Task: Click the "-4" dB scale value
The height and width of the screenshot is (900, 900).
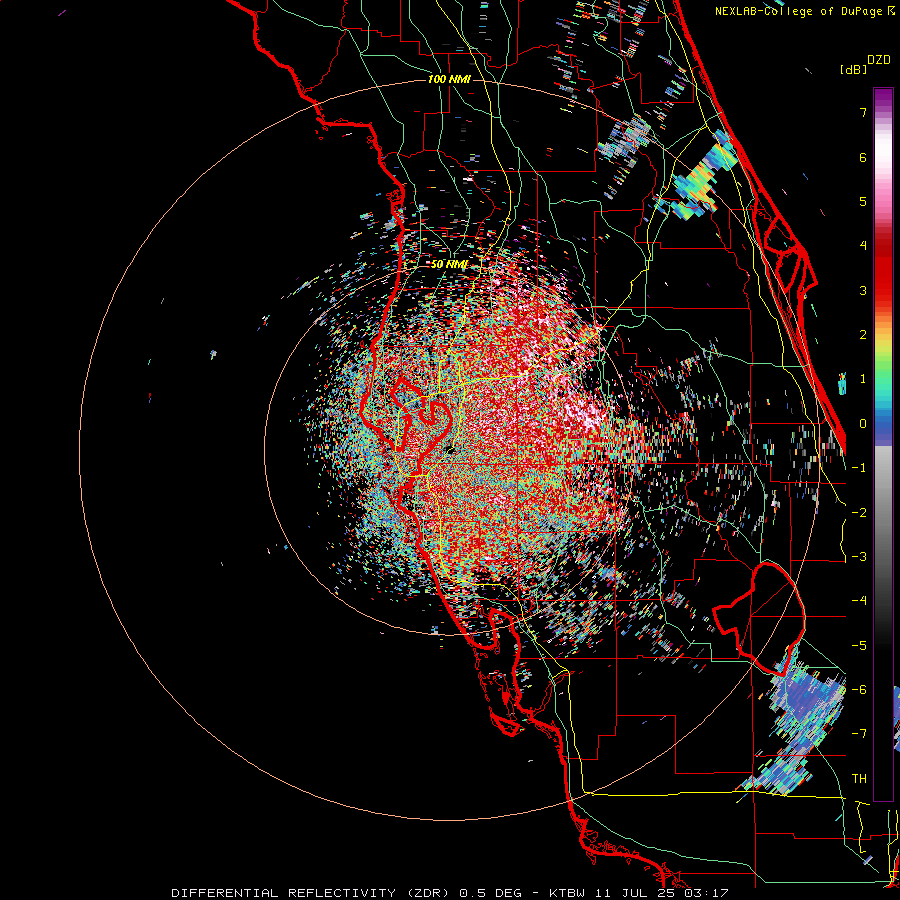Action: [x=859, y=601]
